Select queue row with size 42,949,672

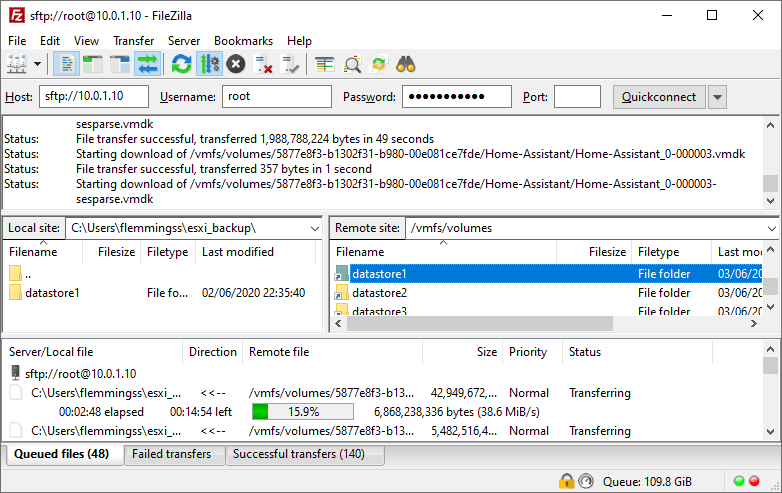tap(383, 393)
